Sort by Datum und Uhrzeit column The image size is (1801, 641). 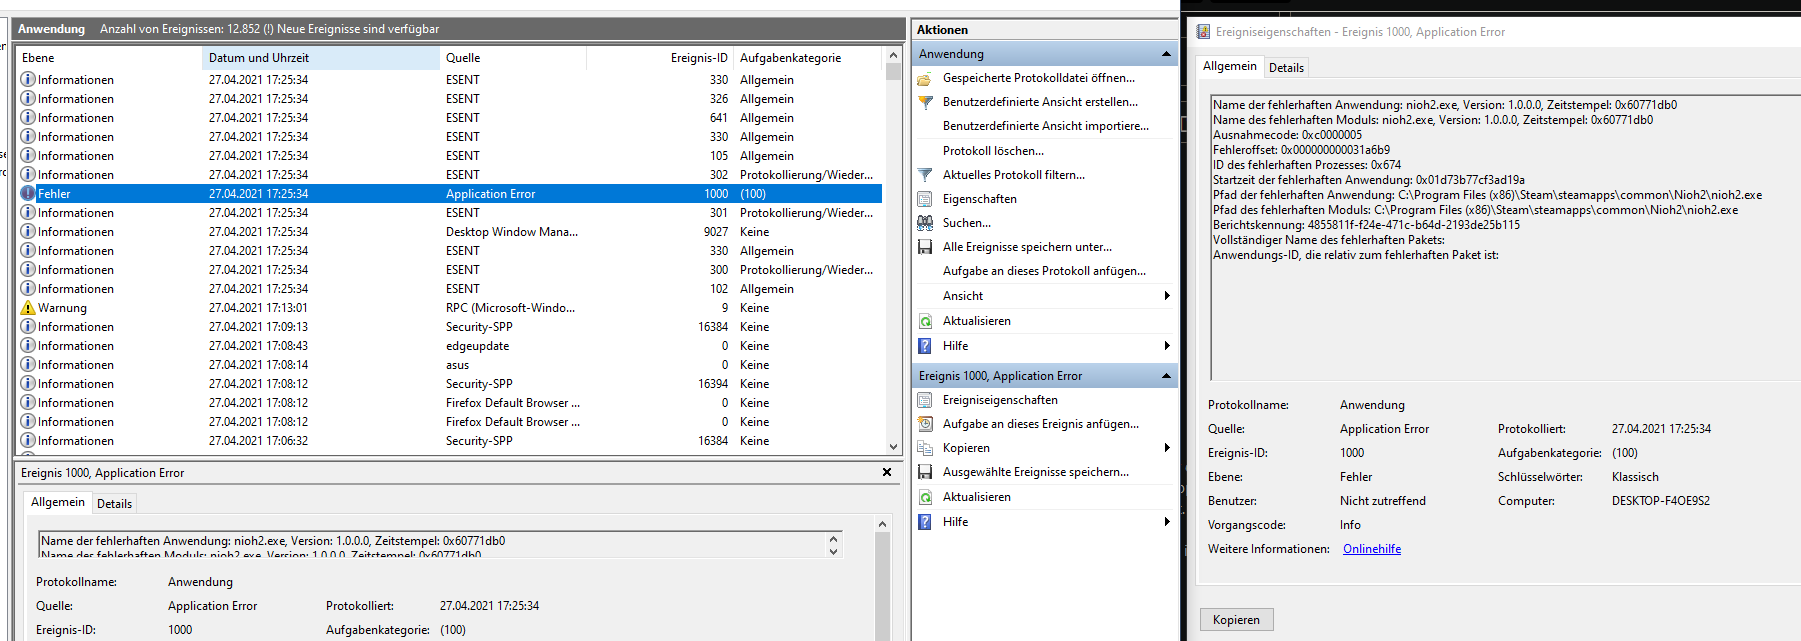320,58
